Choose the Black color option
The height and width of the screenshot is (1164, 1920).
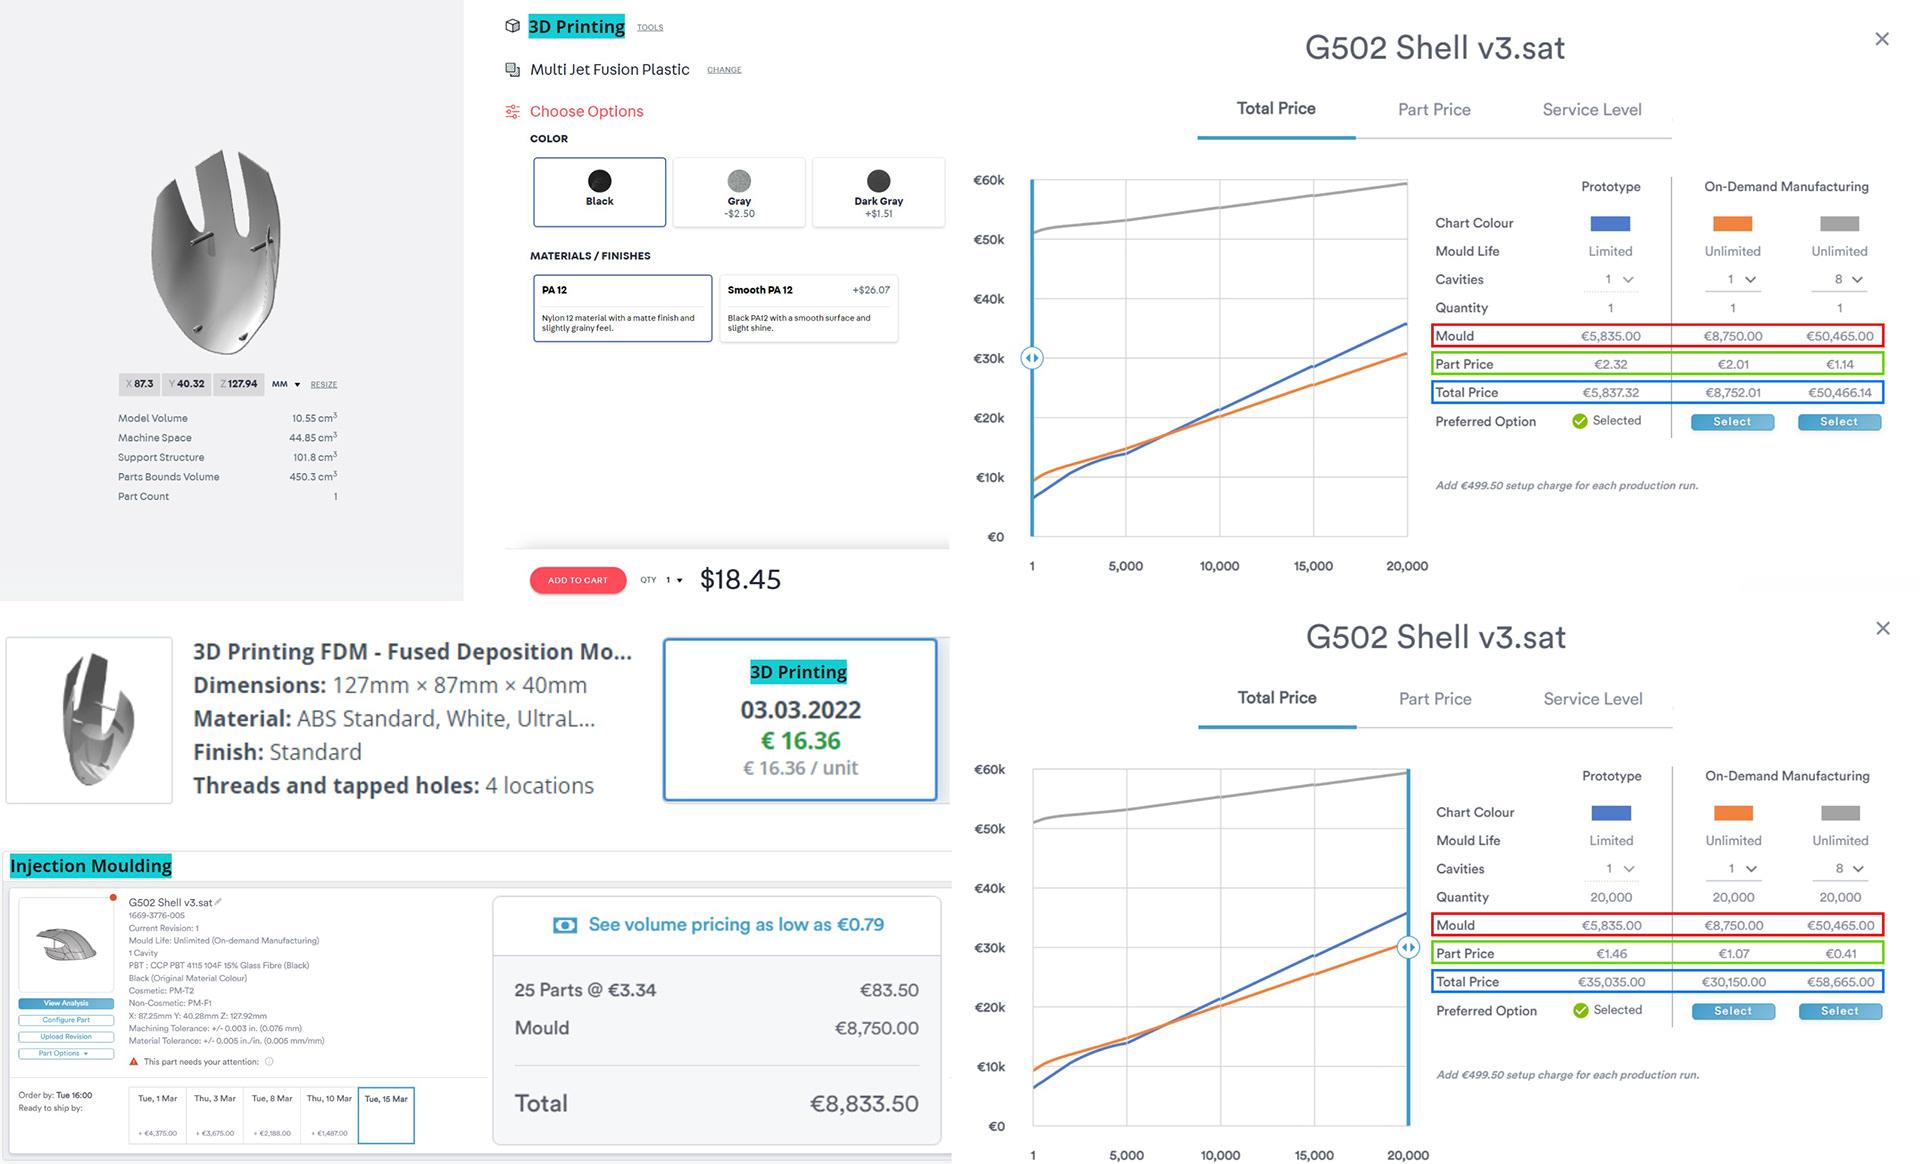[x=599, y=192]
